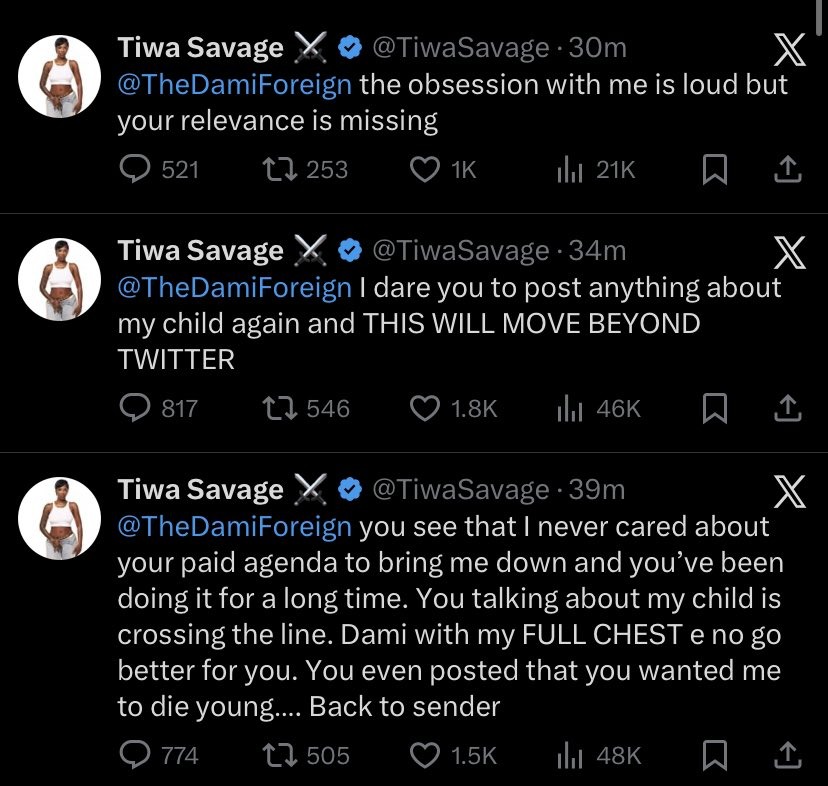View analytics showing 21K views

pyautogui.click(x=570, y=171)
